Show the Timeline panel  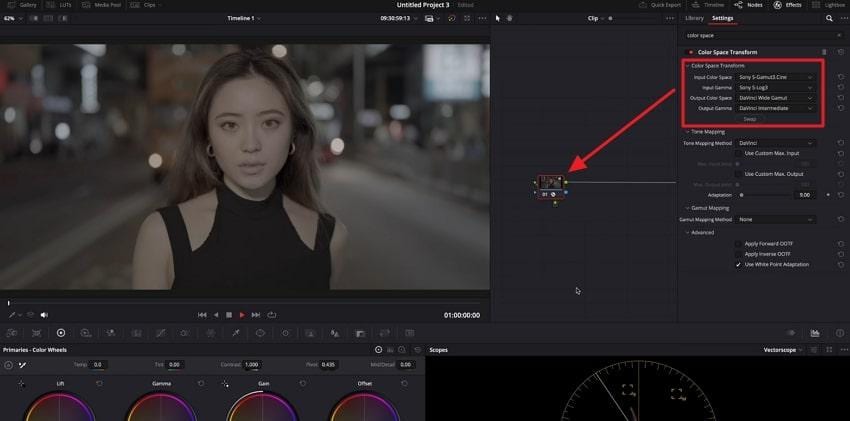click(x=709, y=5)
